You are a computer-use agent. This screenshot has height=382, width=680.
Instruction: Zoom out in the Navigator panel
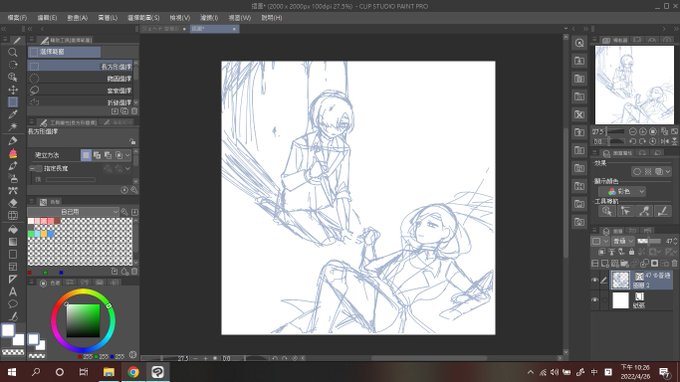click(633, 131)
